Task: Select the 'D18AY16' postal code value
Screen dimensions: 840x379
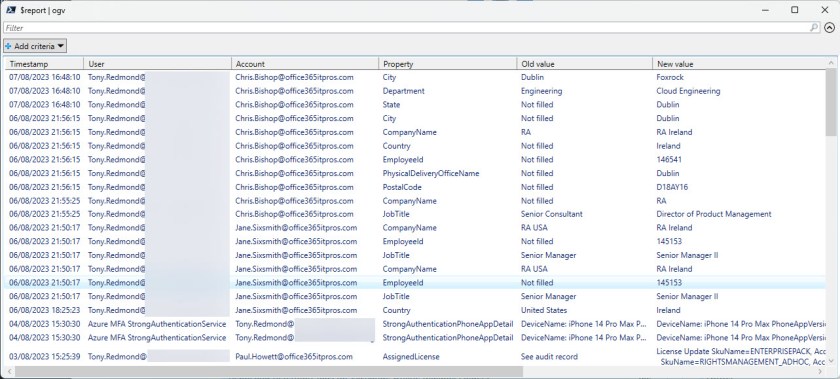Action: 672,188
